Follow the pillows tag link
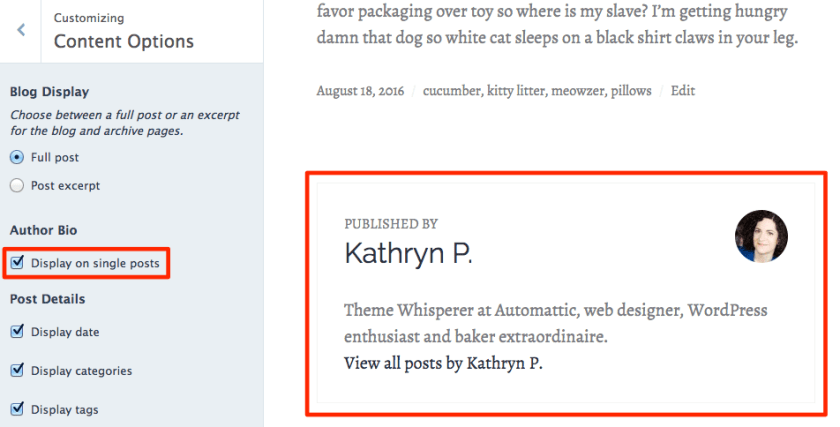840x427 pixels. pyautogui.click(x=631, y=91)
